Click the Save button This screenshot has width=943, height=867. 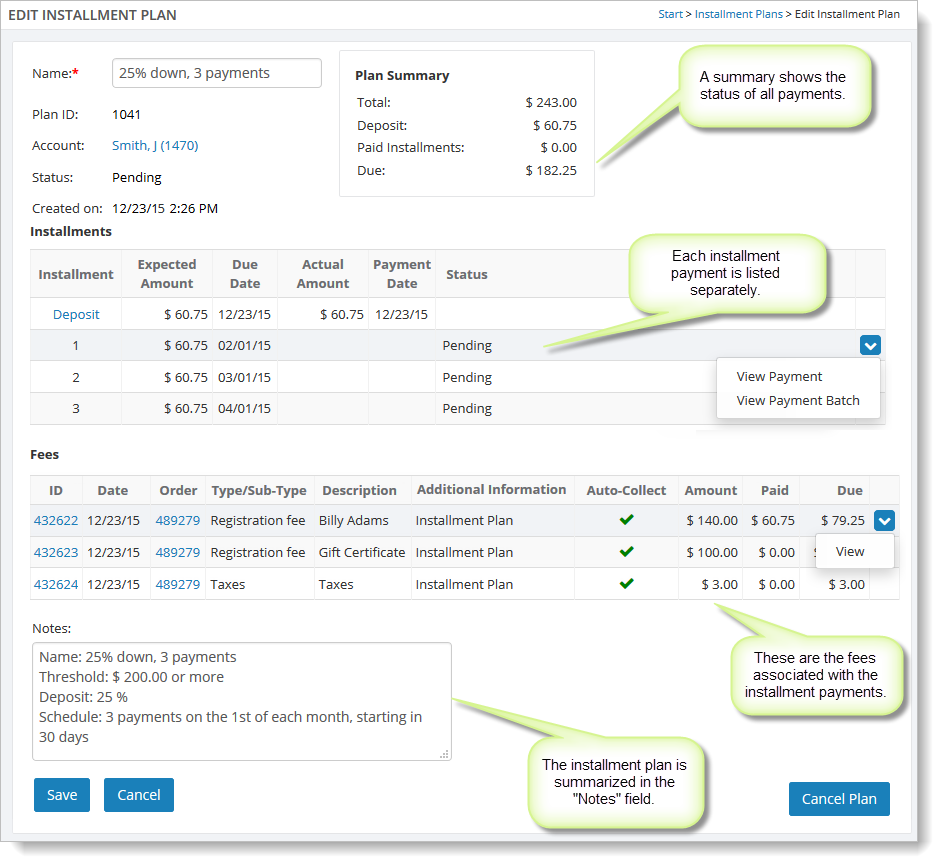62,795
